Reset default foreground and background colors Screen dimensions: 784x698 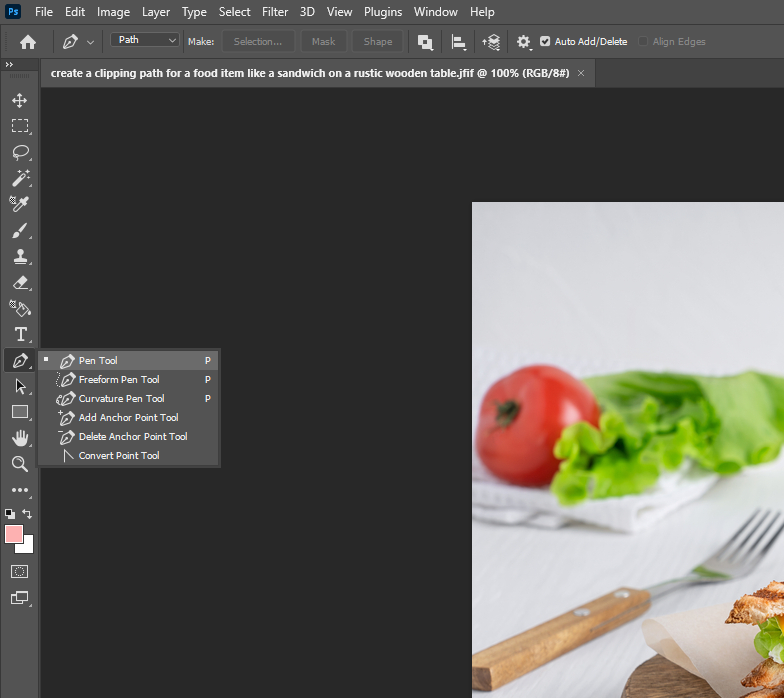[10, 514]
